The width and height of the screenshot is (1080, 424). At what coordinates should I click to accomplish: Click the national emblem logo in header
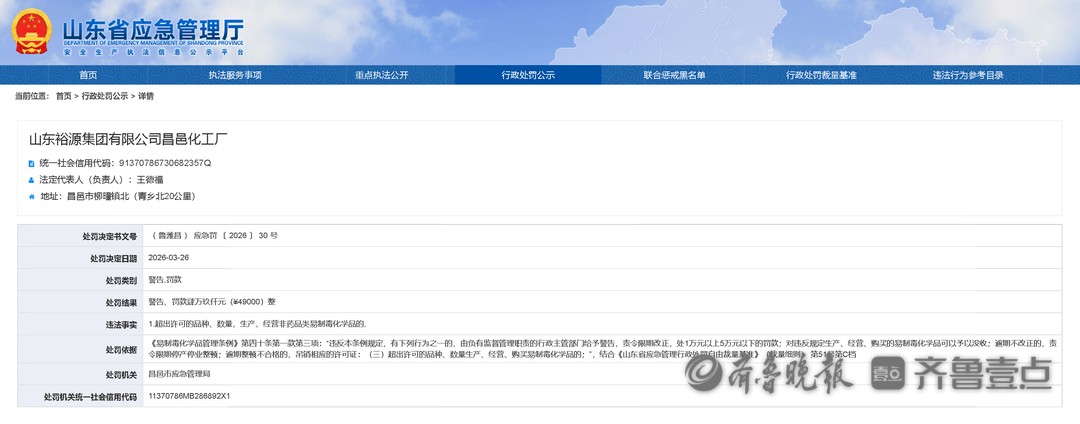coord(33,32)
